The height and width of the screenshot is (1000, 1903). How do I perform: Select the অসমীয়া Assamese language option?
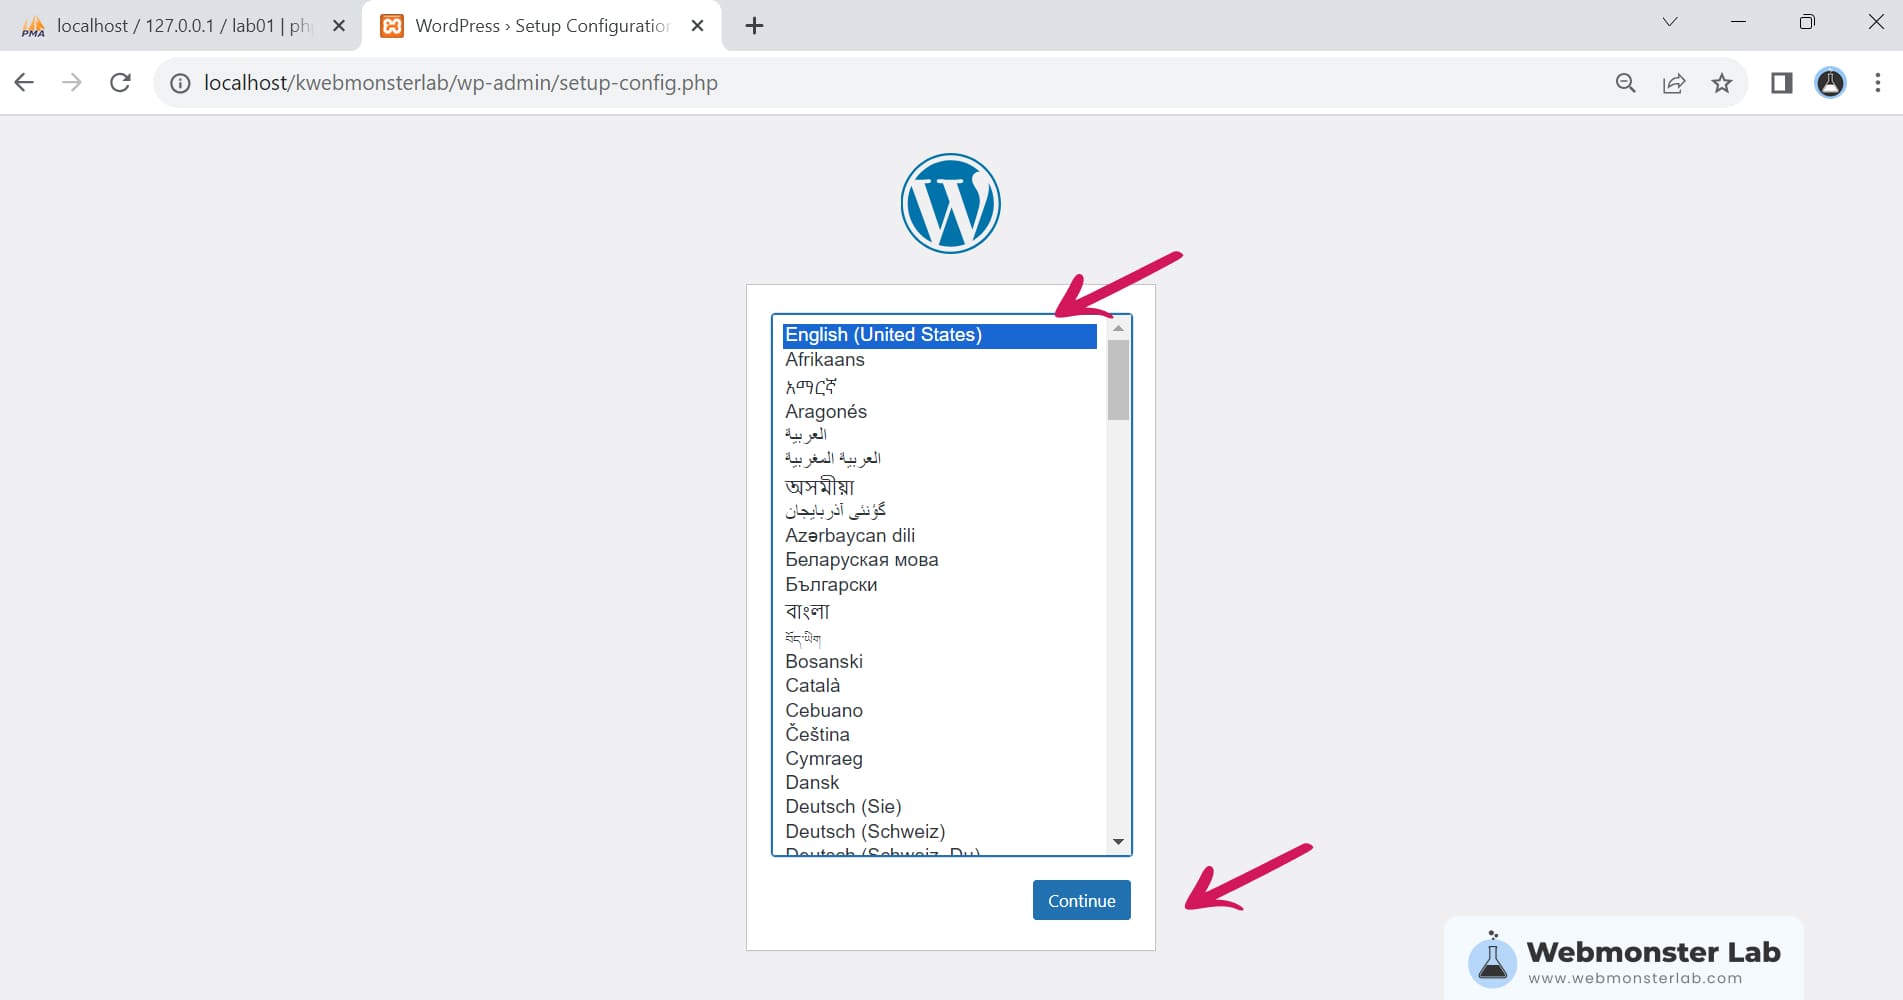[x=939, y=486]
